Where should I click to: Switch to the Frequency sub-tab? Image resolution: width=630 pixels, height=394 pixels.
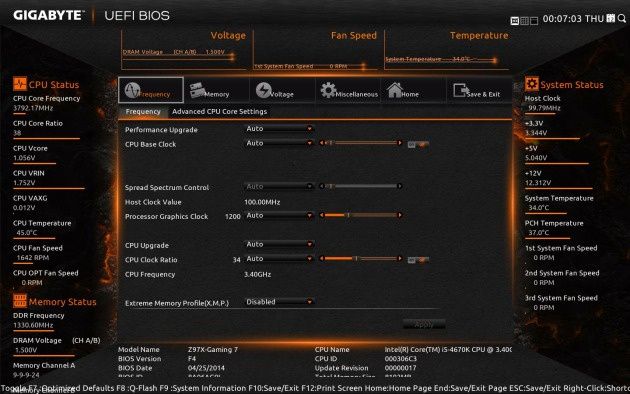click(x=143, y=112)
